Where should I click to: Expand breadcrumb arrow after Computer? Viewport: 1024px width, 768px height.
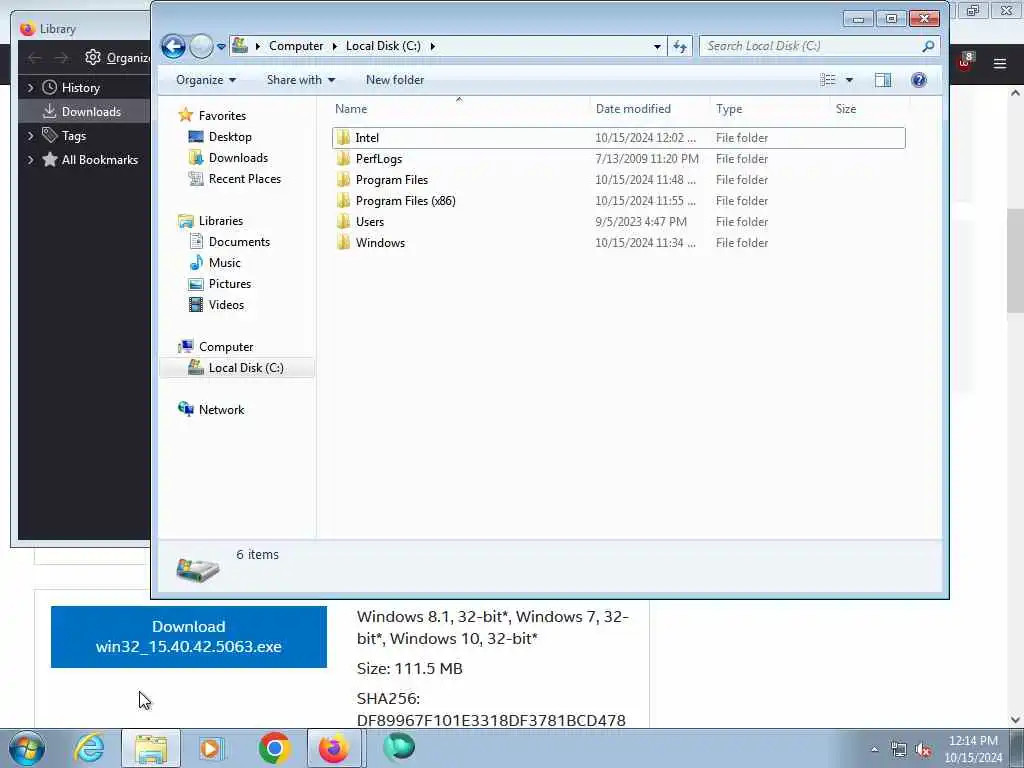click(x=334, y=46)
